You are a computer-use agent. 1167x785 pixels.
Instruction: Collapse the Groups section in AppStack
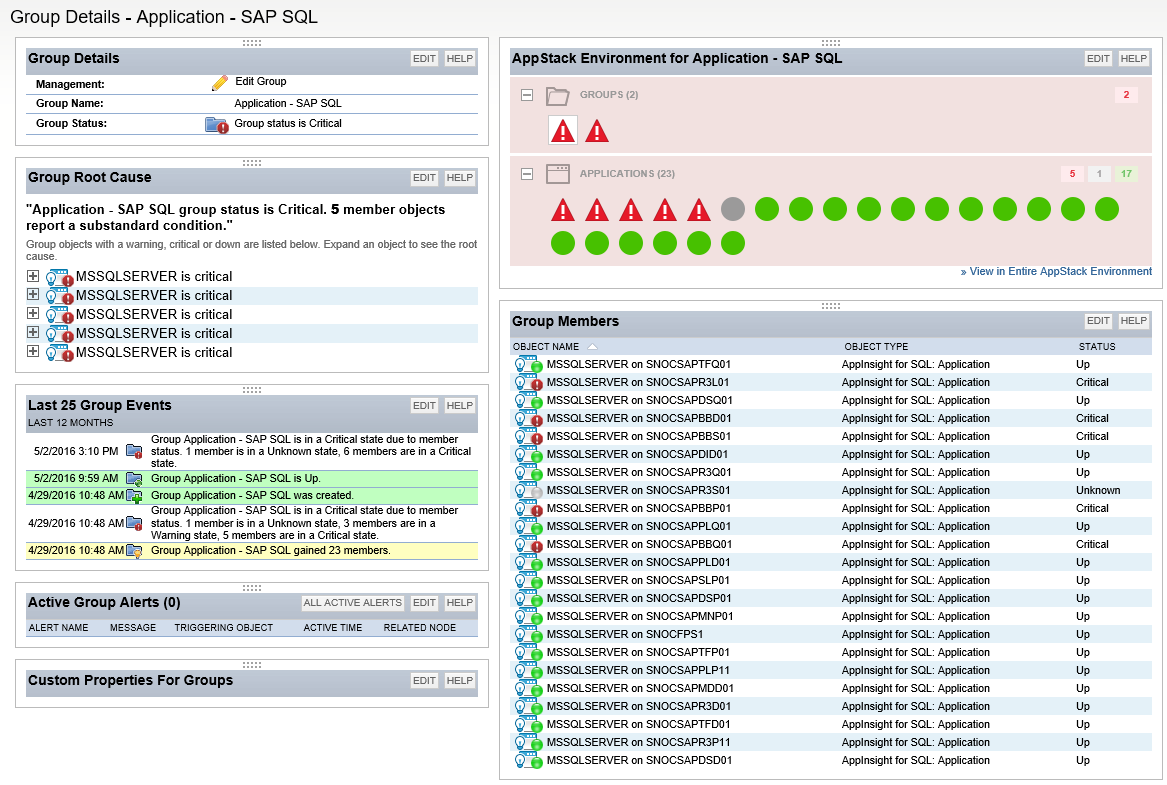pos(526,95)
